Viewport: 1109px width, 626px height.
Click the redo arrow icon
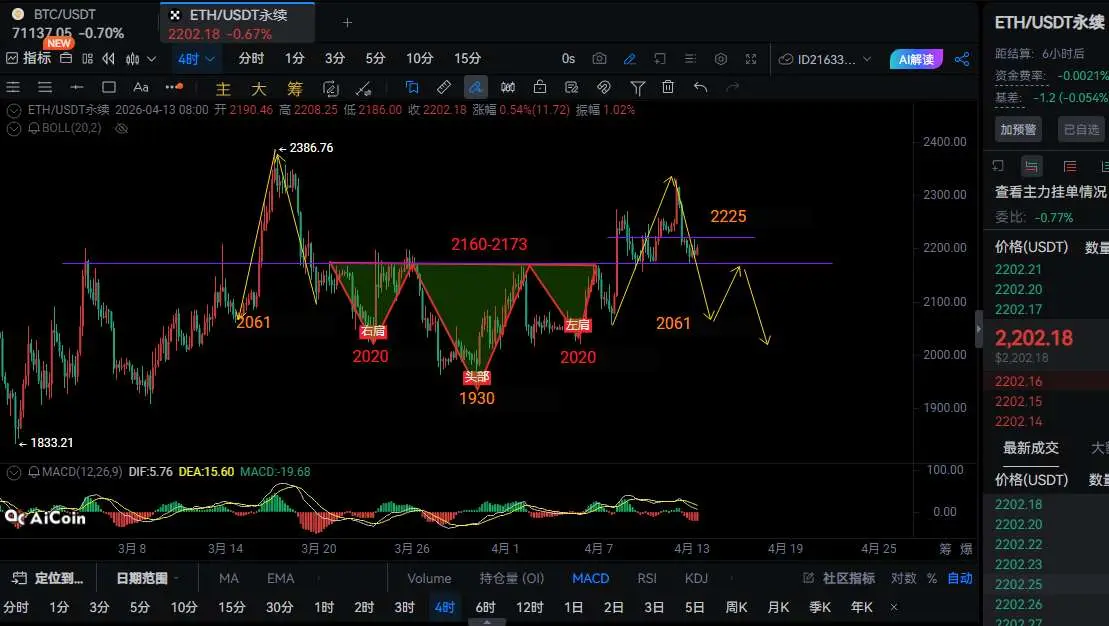[x=733, y=87]
